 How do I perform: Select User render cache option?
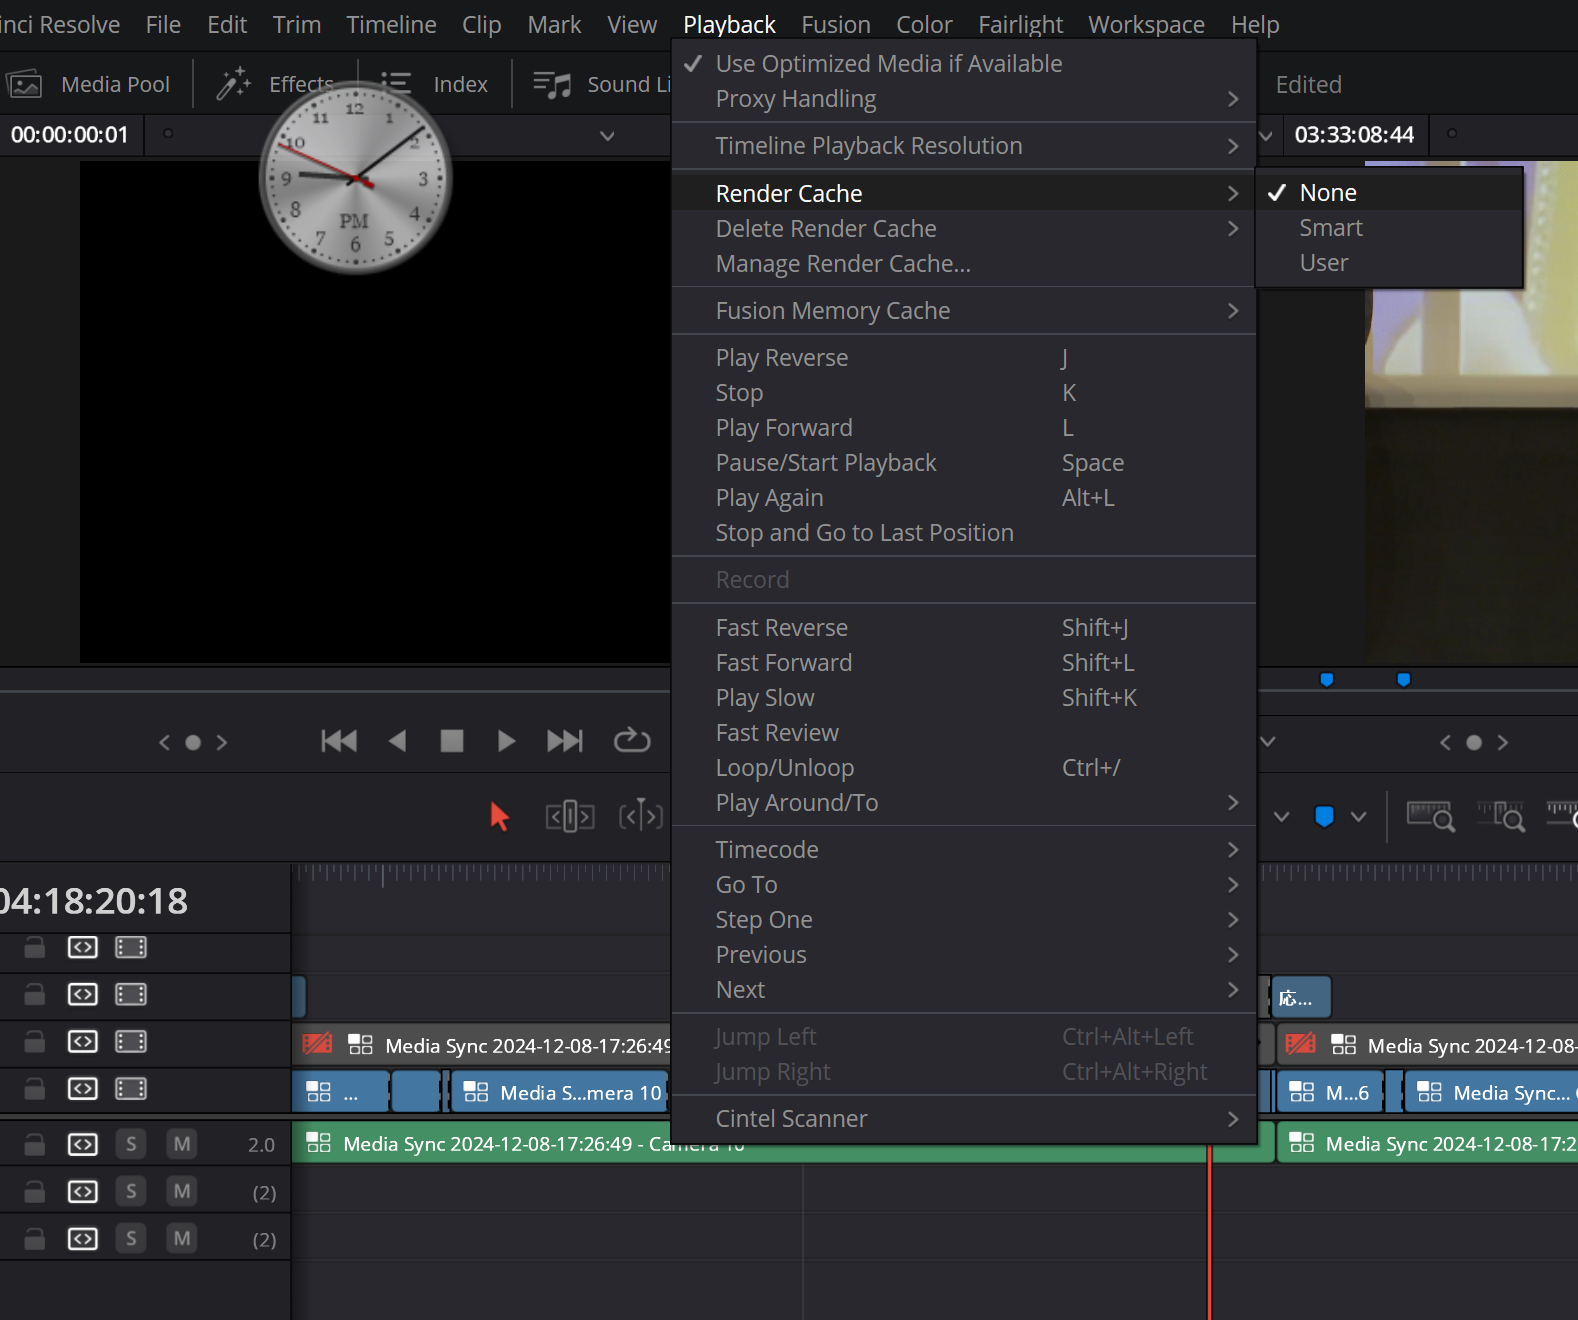pyautogui.click(x=1323, y=263)
